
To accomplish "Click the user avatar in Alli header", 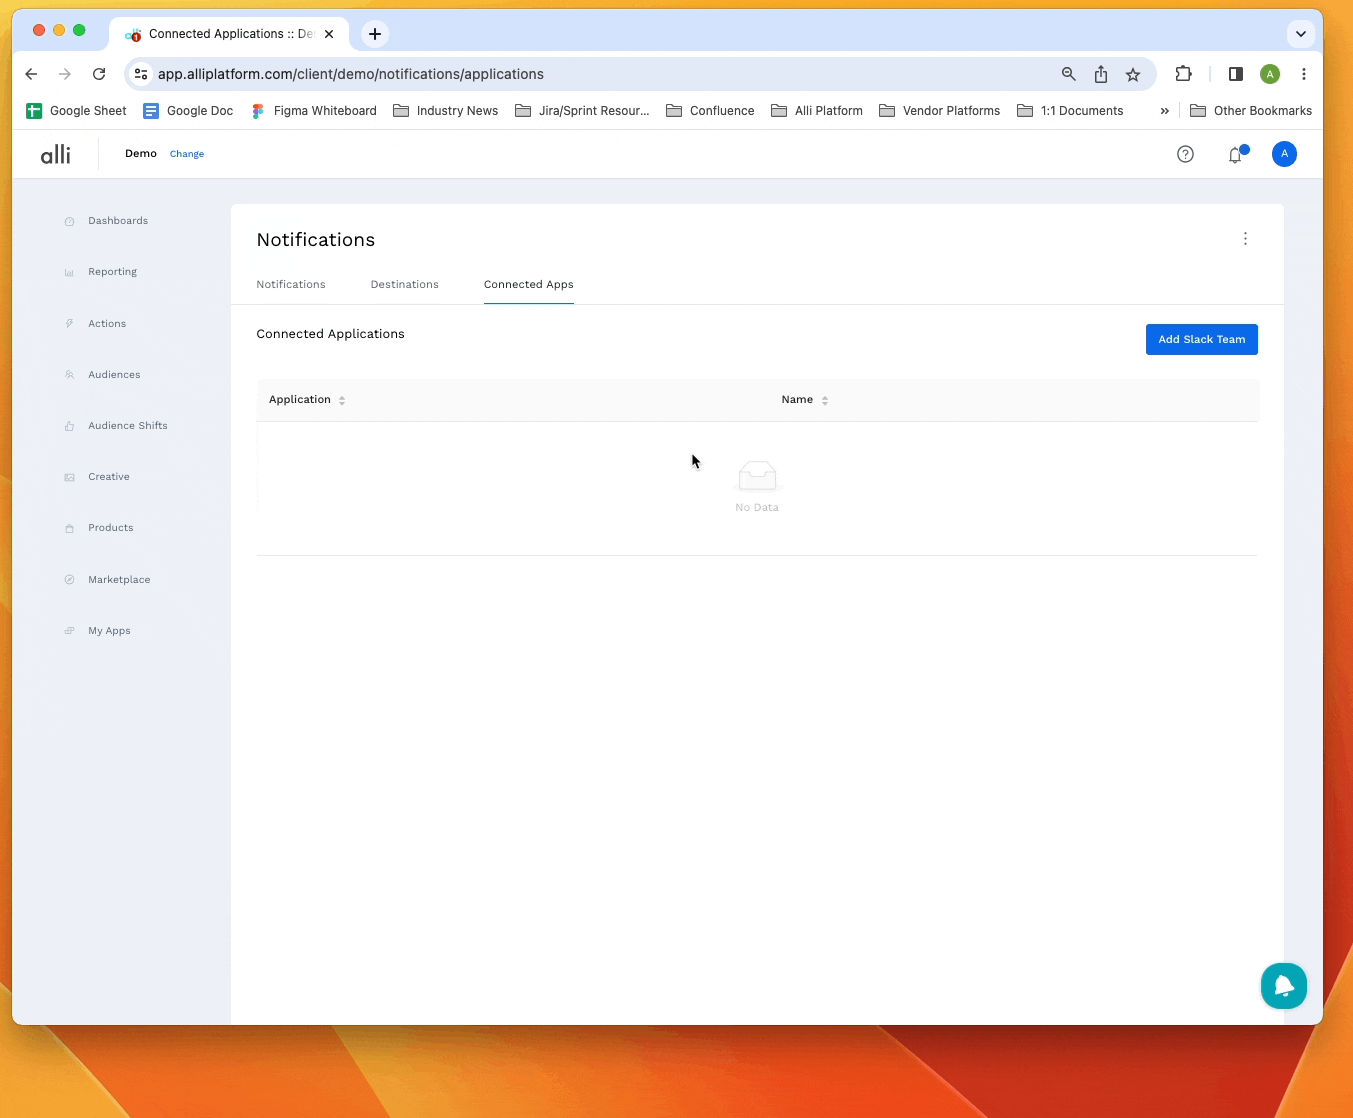I will tap(1284, 154).
